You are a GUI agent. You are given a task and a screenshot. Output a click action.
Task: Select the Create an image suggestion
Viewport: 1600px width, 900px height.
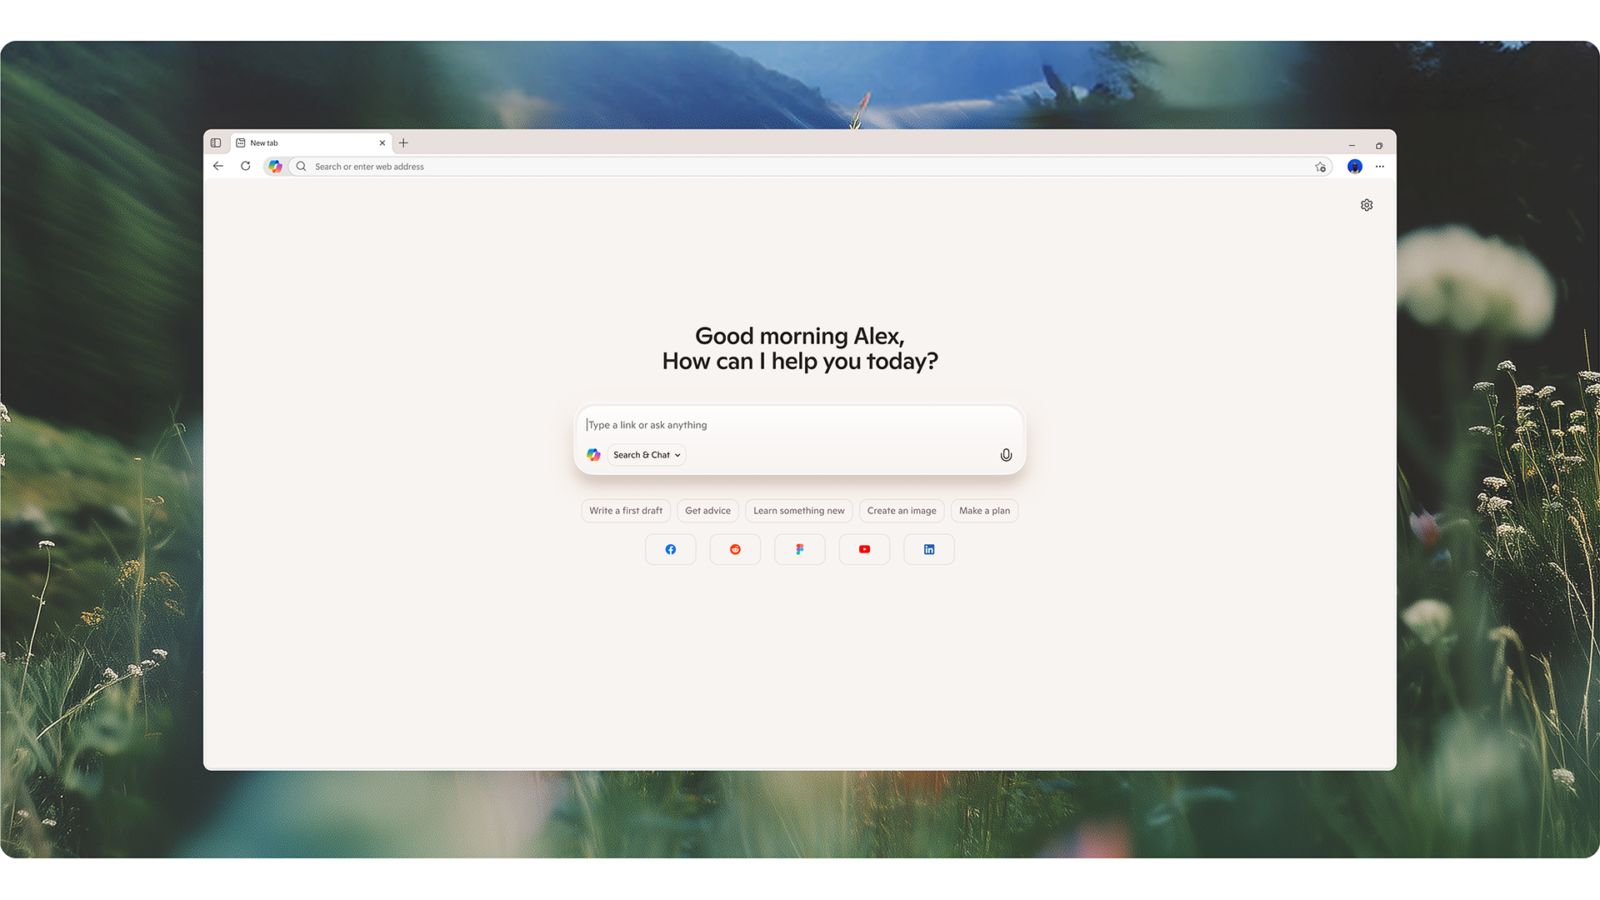pyautogui.click(x=901, y=510)
